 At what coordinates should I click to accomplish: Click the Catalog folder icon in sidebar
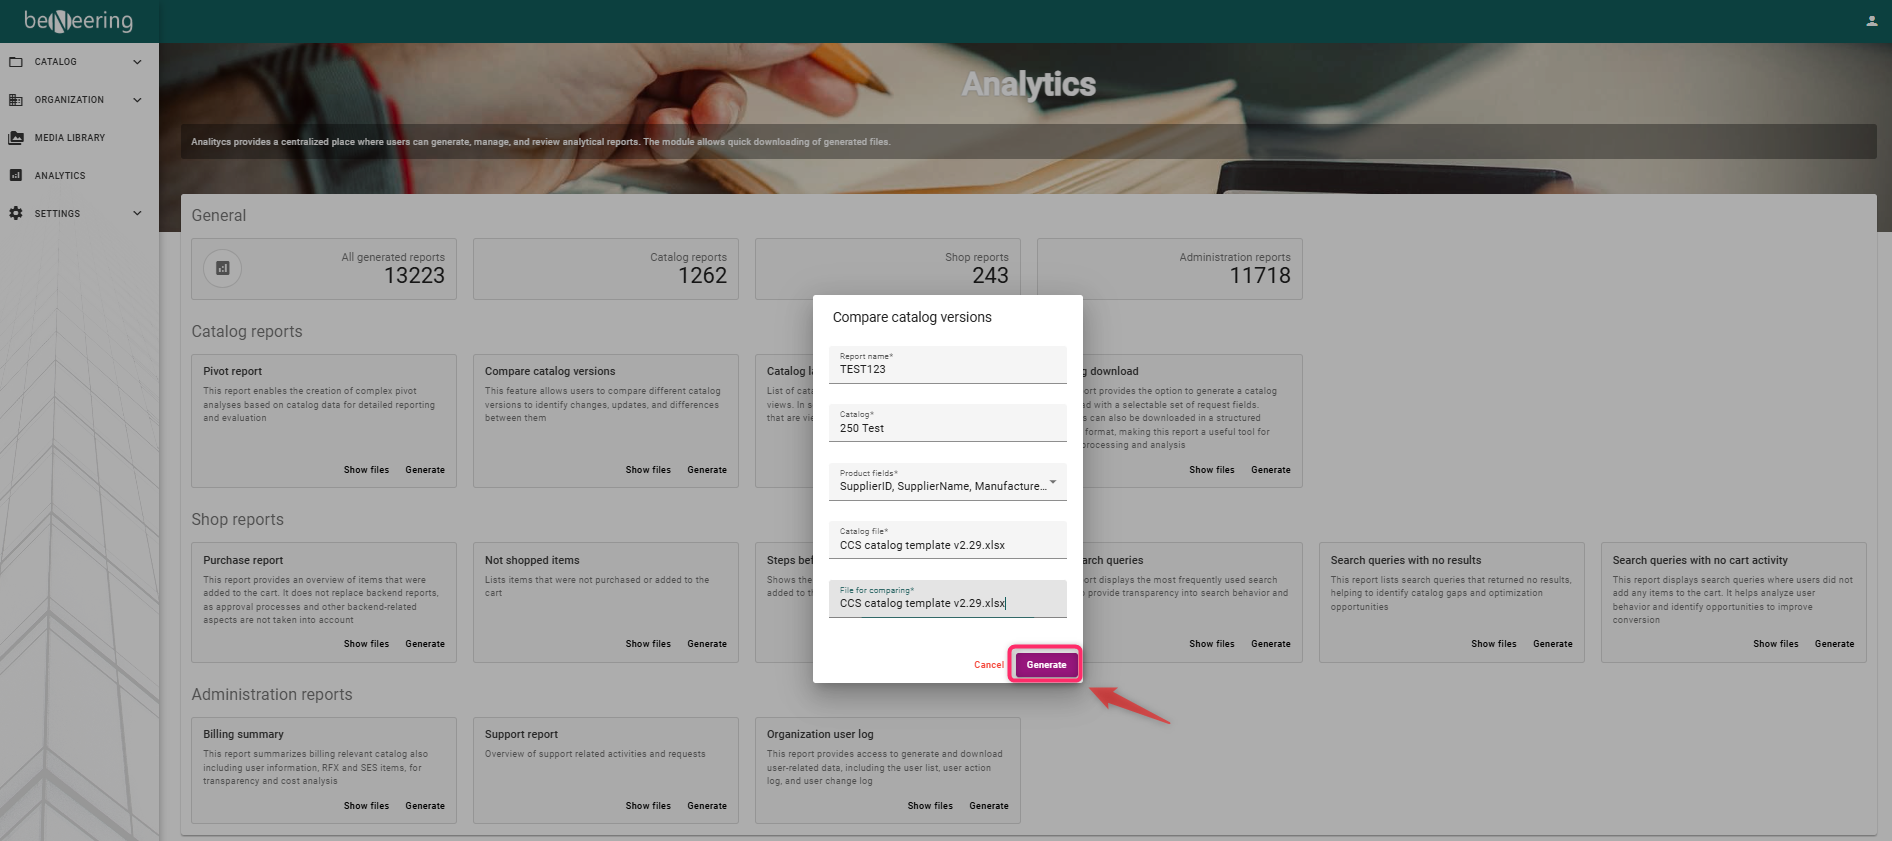(16, 62)
